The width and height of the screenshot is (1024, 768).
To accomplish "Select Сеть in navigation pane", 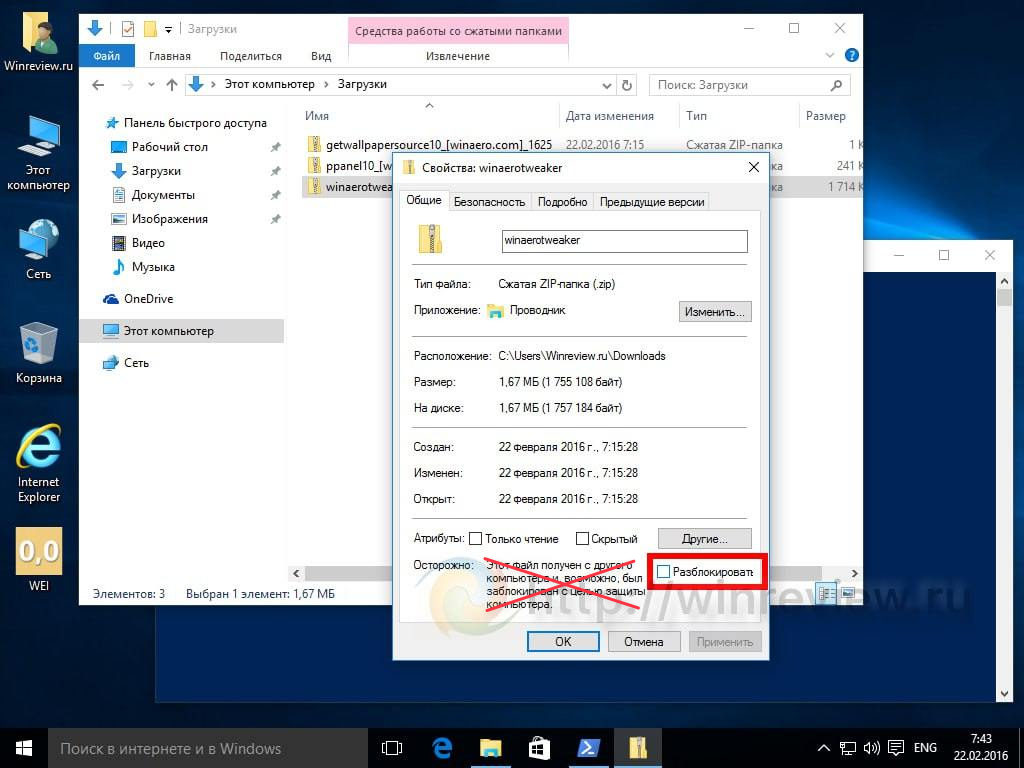I will 136,362.
